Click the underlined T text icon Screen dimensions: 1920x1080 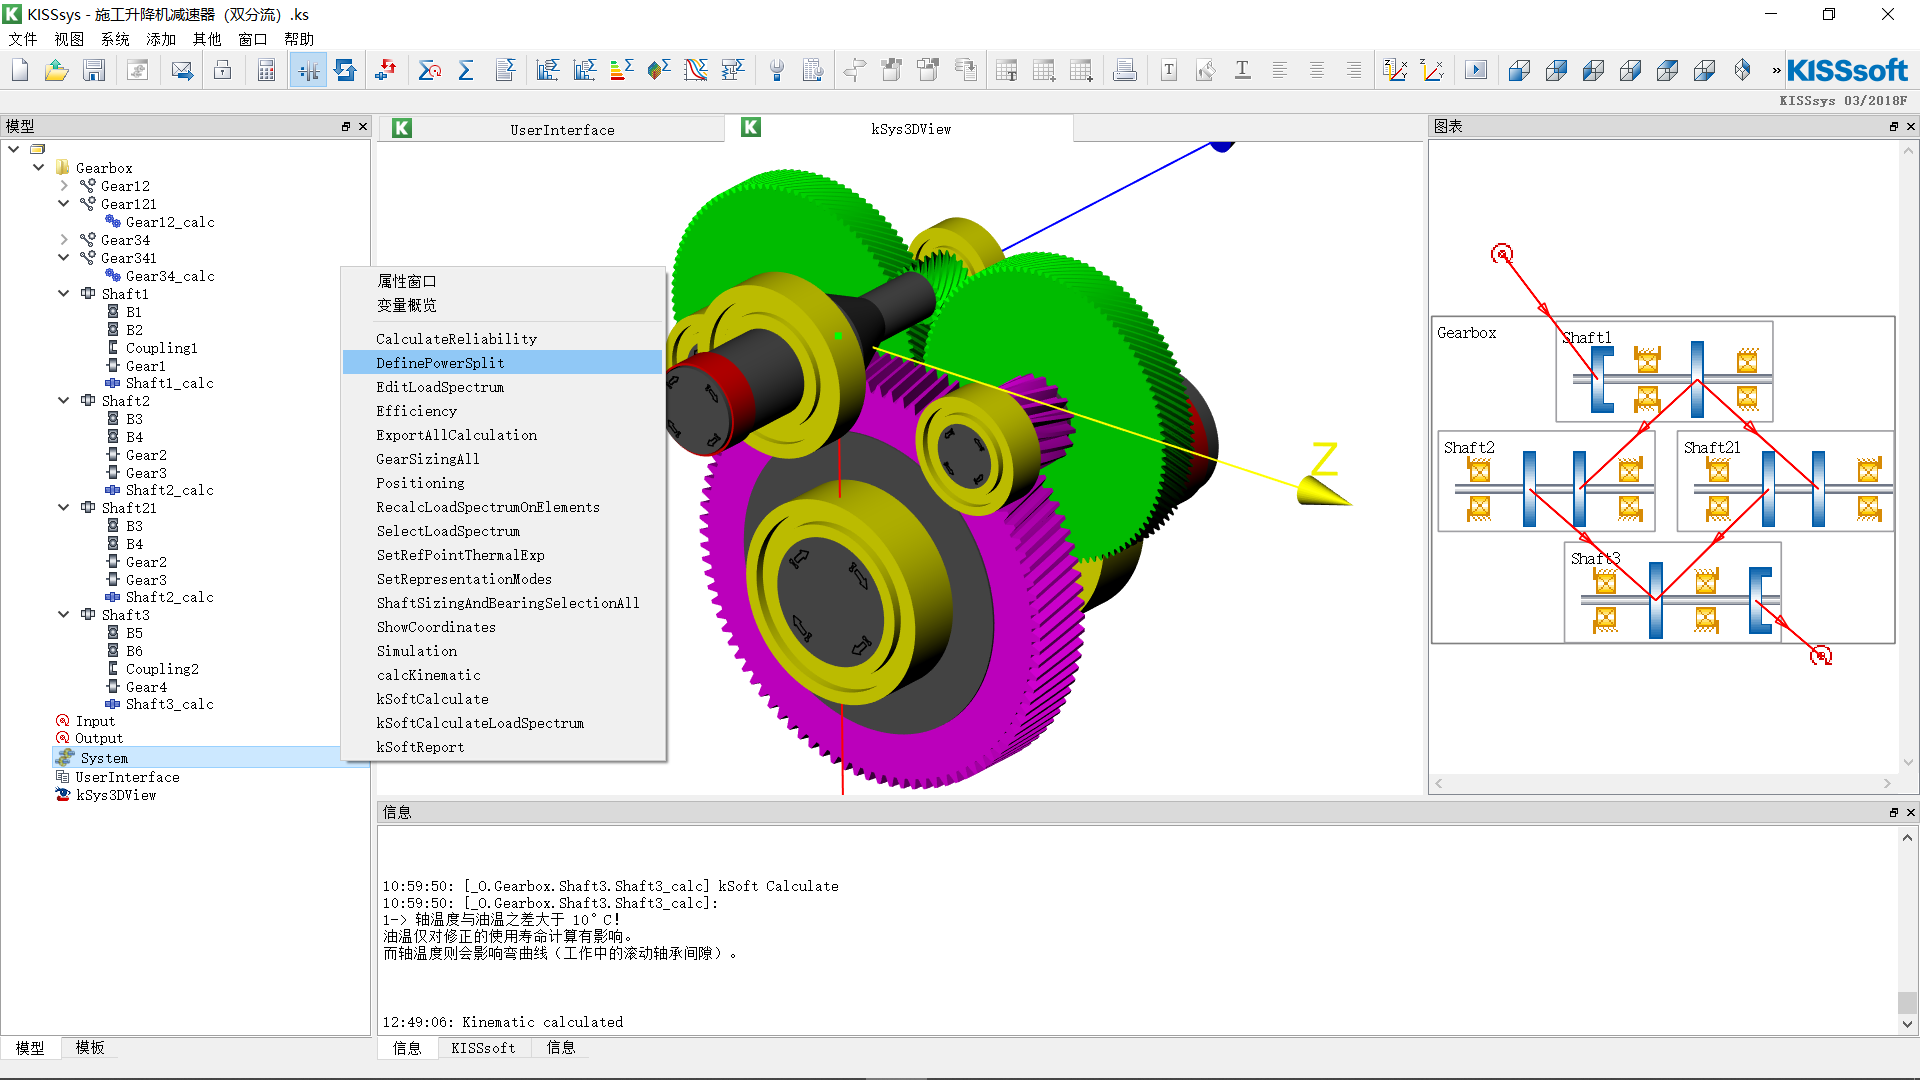point(1243,70)
